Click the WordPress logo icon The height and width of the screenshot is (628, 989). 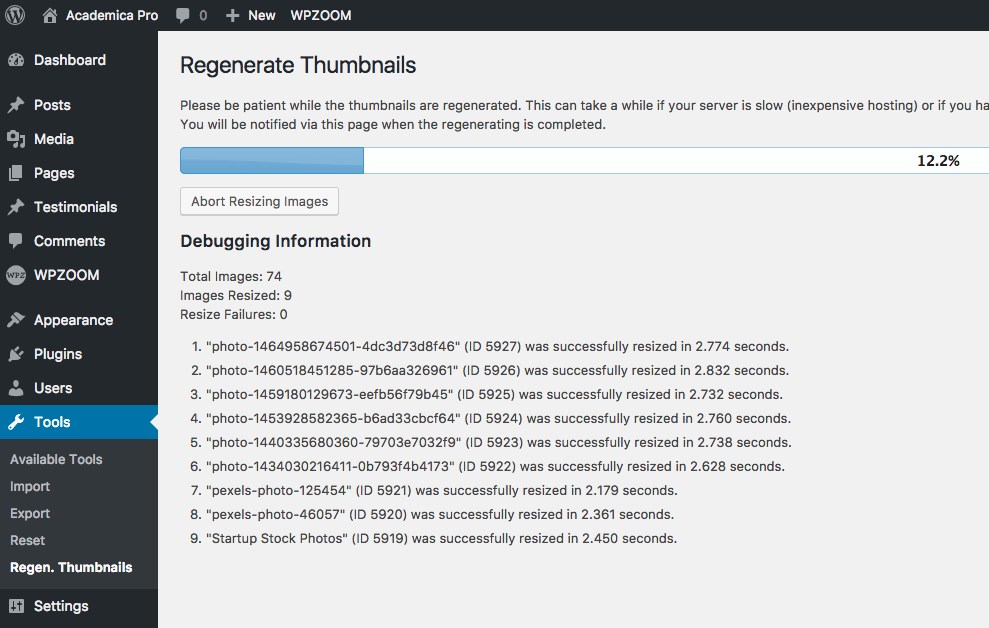(x=15, y=15)
